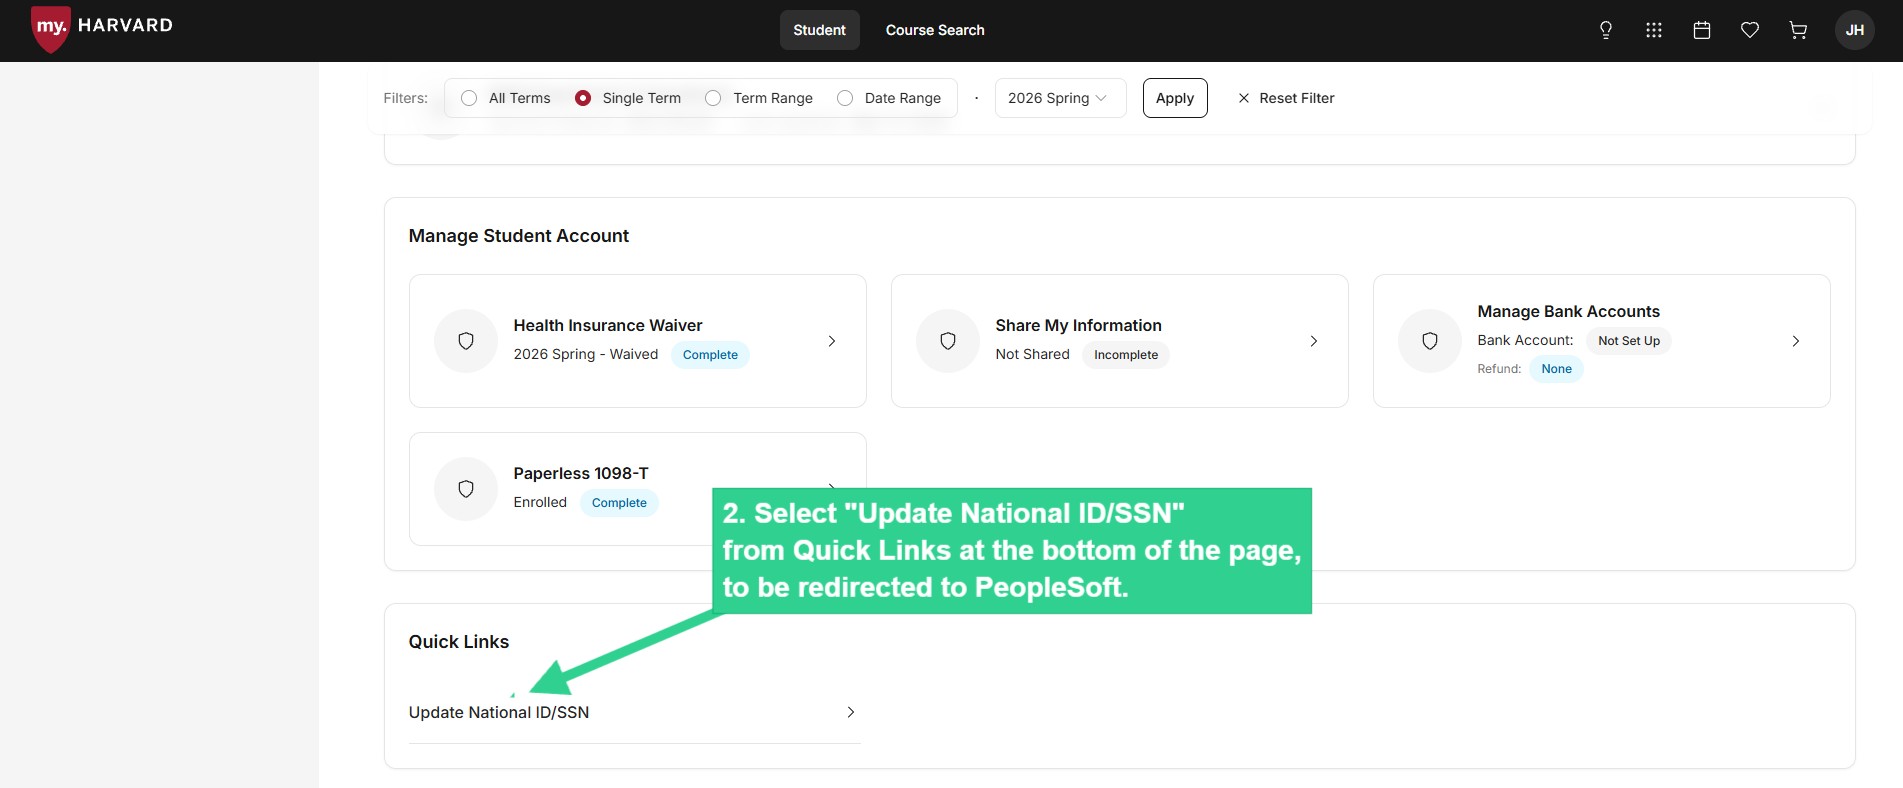Screen dimensions: 1903x788
Task: Open Share My Information title
Action: (1078, 325)
